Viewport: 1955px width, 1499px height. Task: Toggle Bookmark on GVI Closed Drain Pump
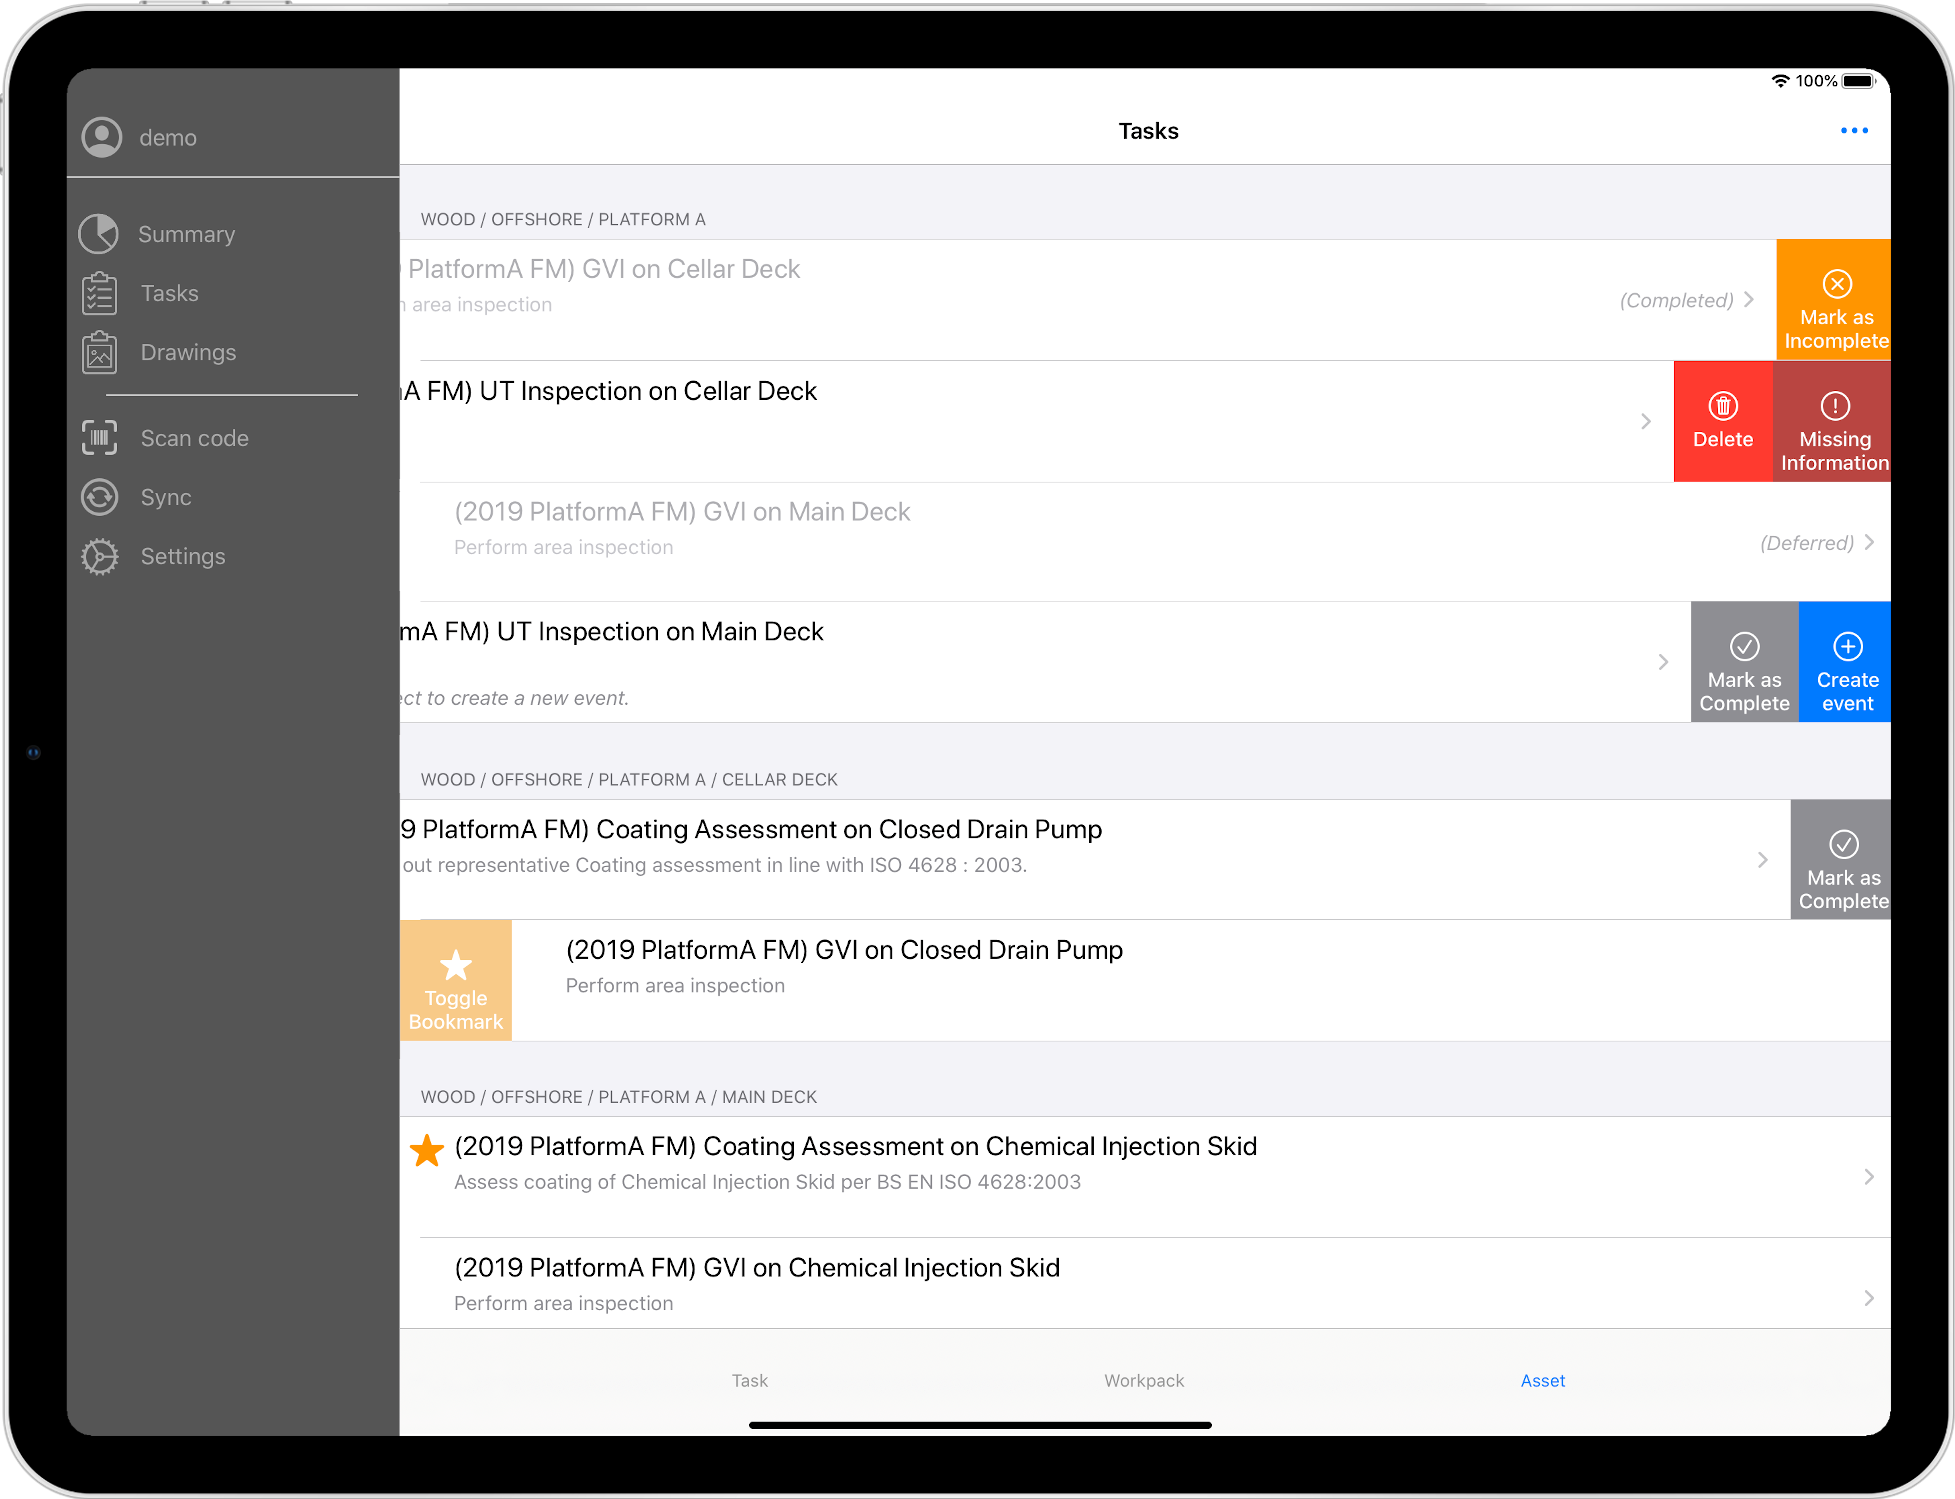point(455,980)
